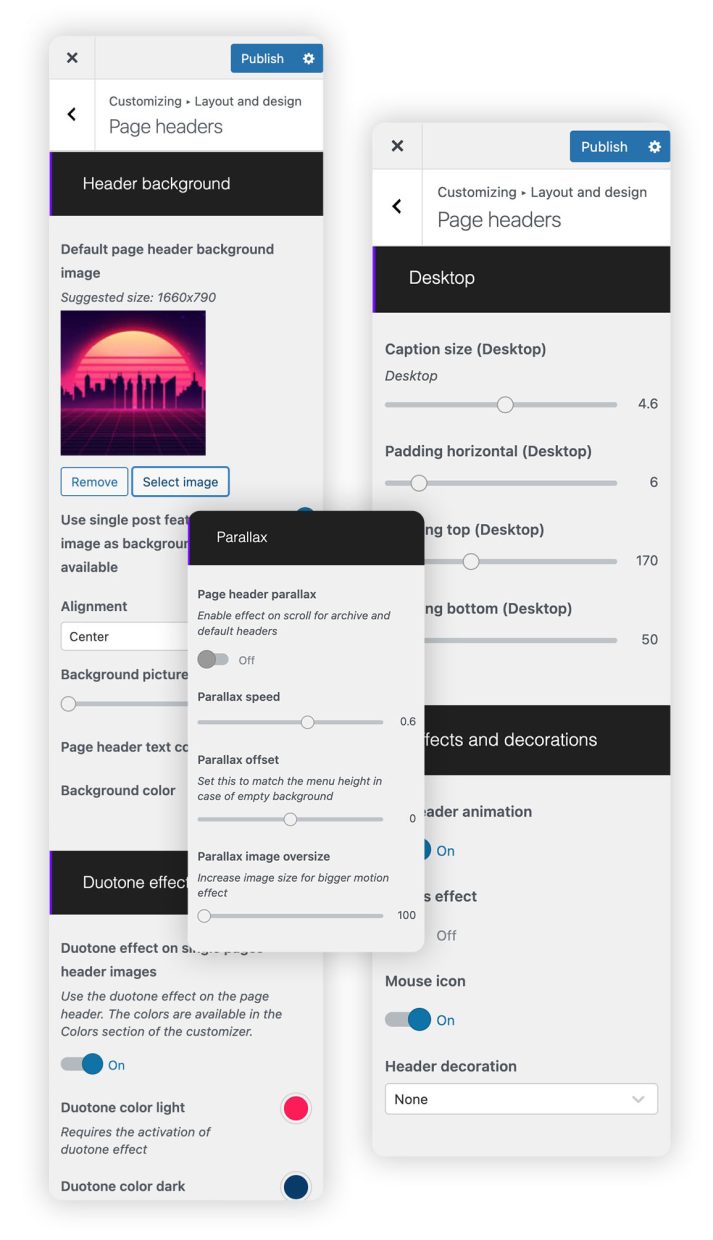
Task: Click gear icon beside right Publish button
Action: tap(654, 146)
